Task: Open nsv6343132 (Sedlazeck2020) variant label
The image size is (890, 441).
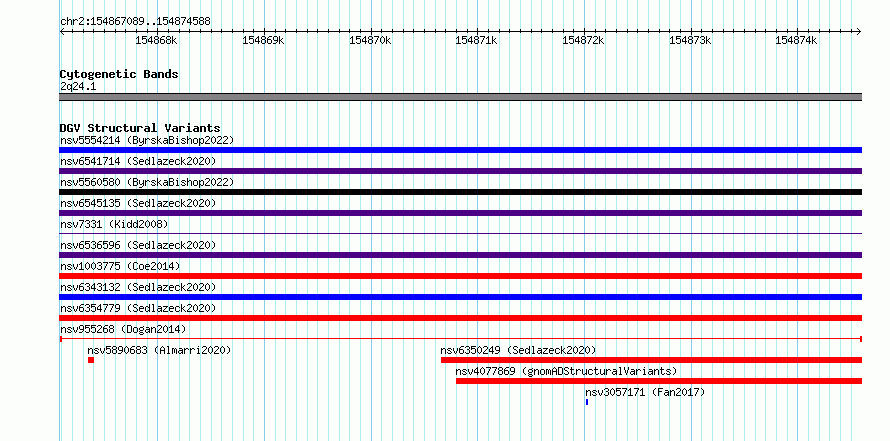Action: click(x=138, y=287)
